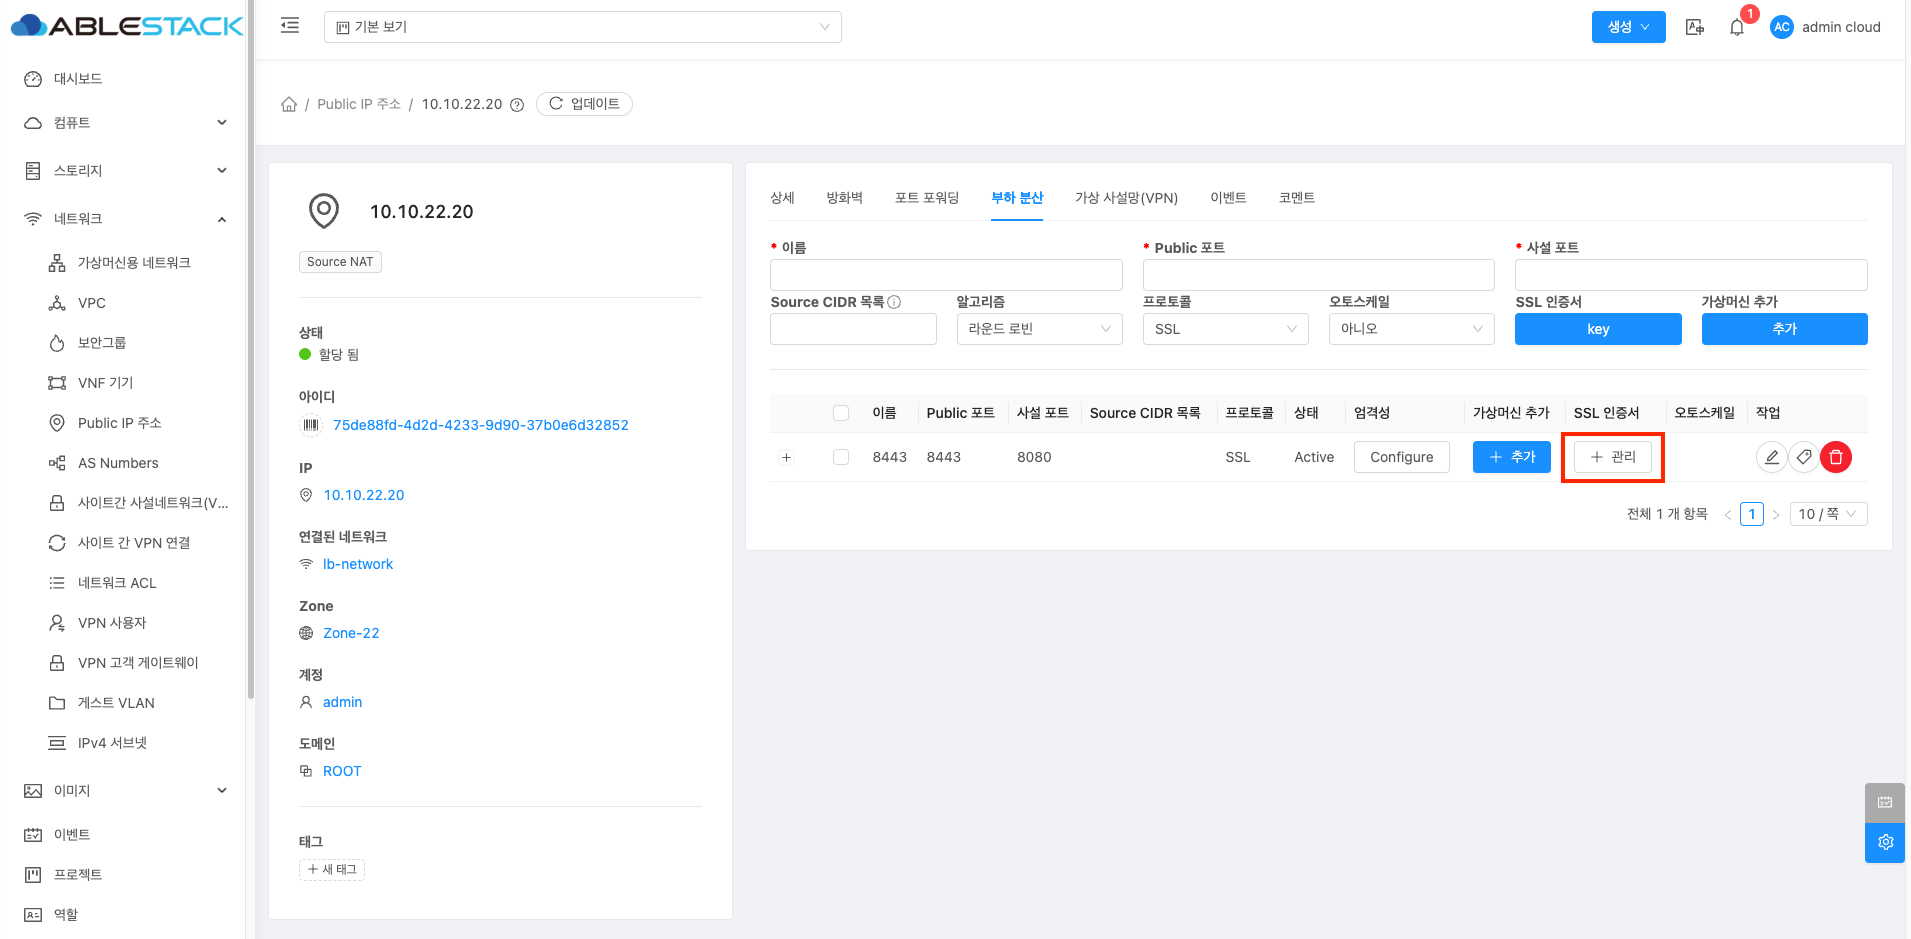The height and width of the screenshot is (939, 1911).
Task: Open IPv4 서브넷 sidebar item
Action: point(112,743)
